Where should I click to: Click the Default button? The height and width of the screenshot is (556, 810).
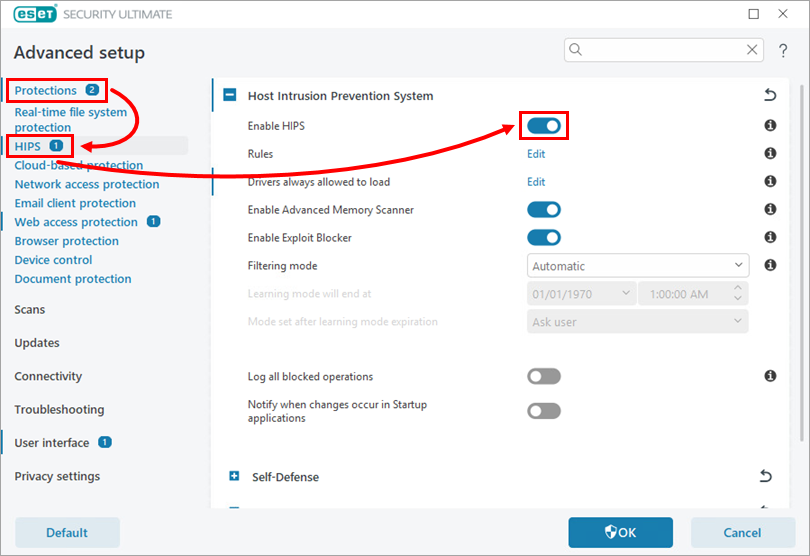pyautogui.click(x=67, y=532)
